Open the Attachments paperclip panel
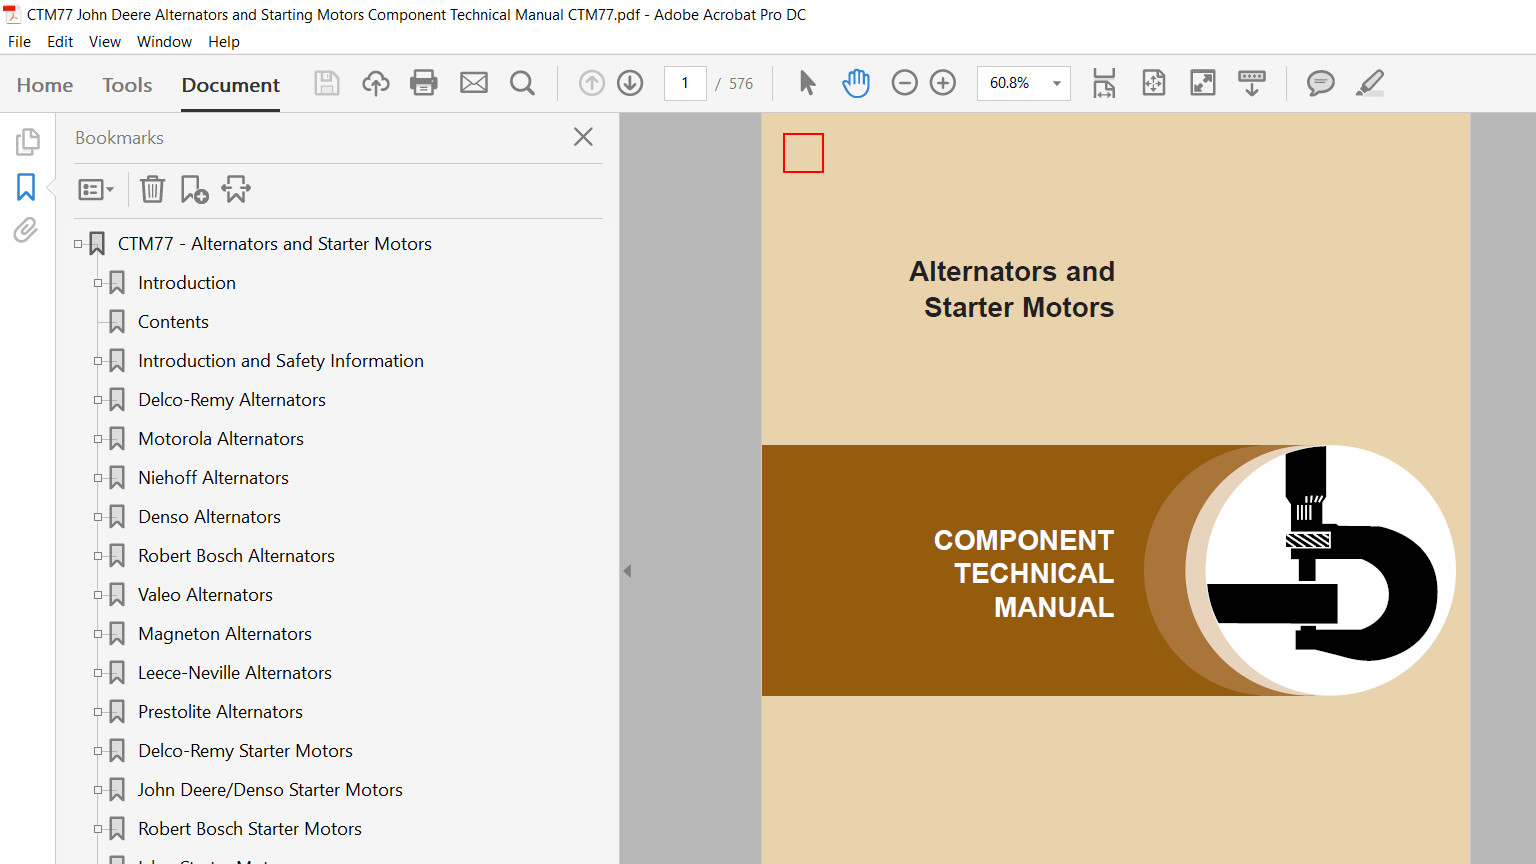Screen dimensions: 1536x864 pyautogui.click(x=26, y=230)
